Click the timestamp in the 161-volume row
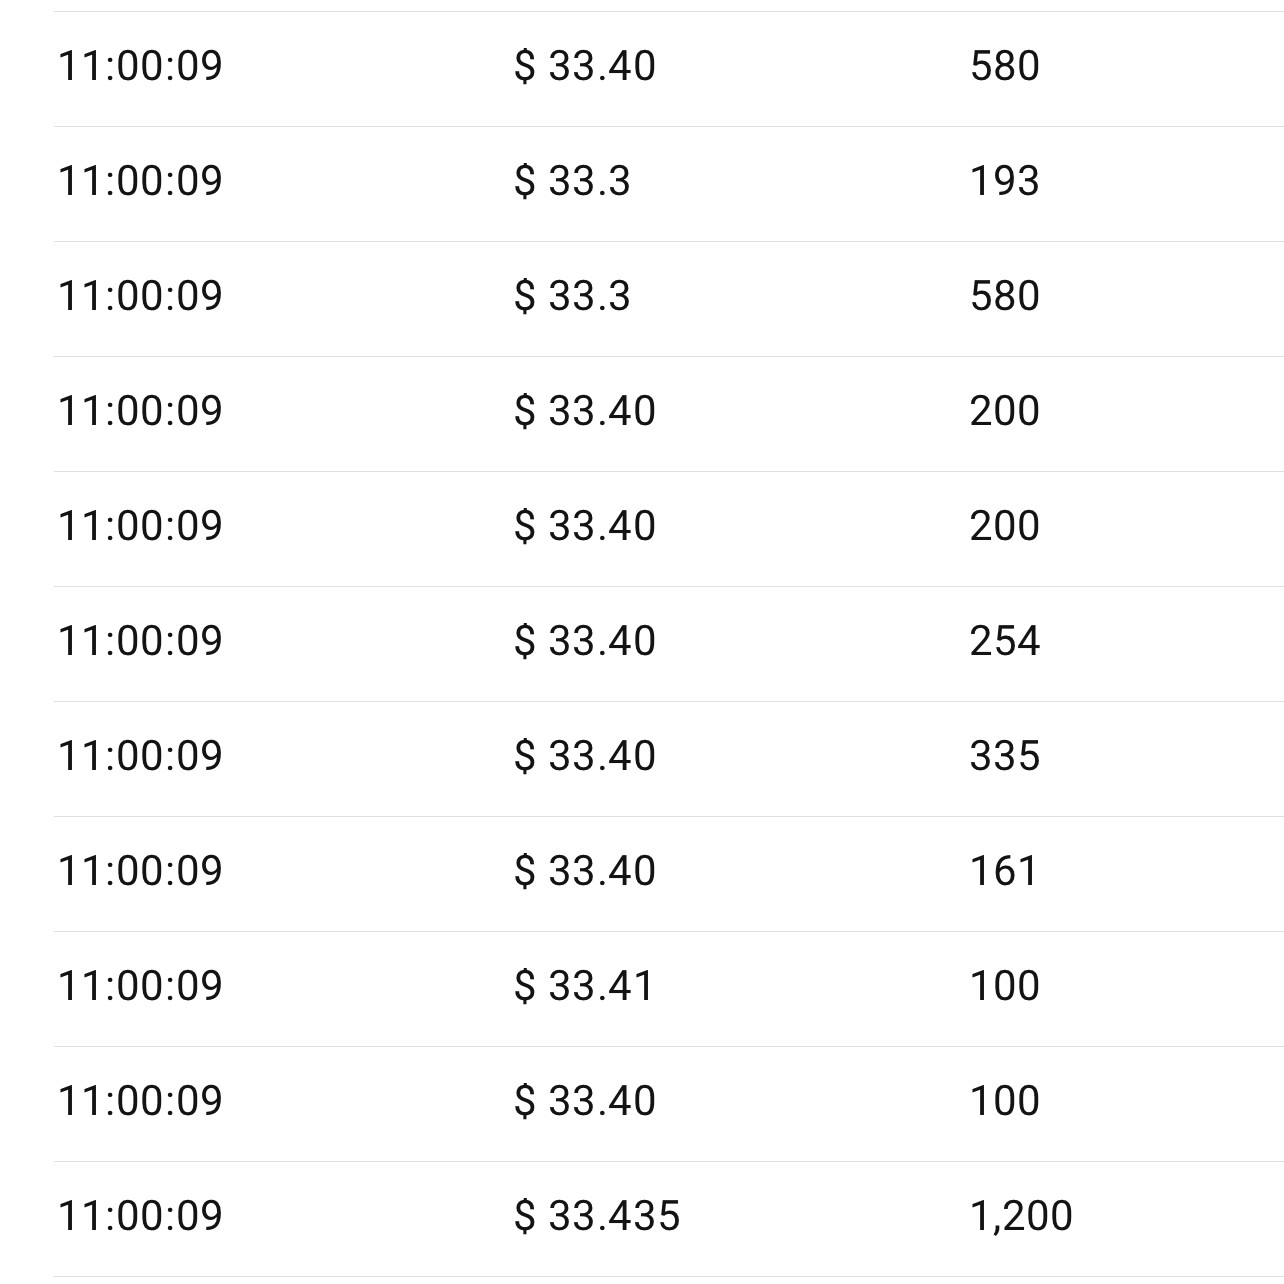The image size is (1284, 1284). pos(140,871)
